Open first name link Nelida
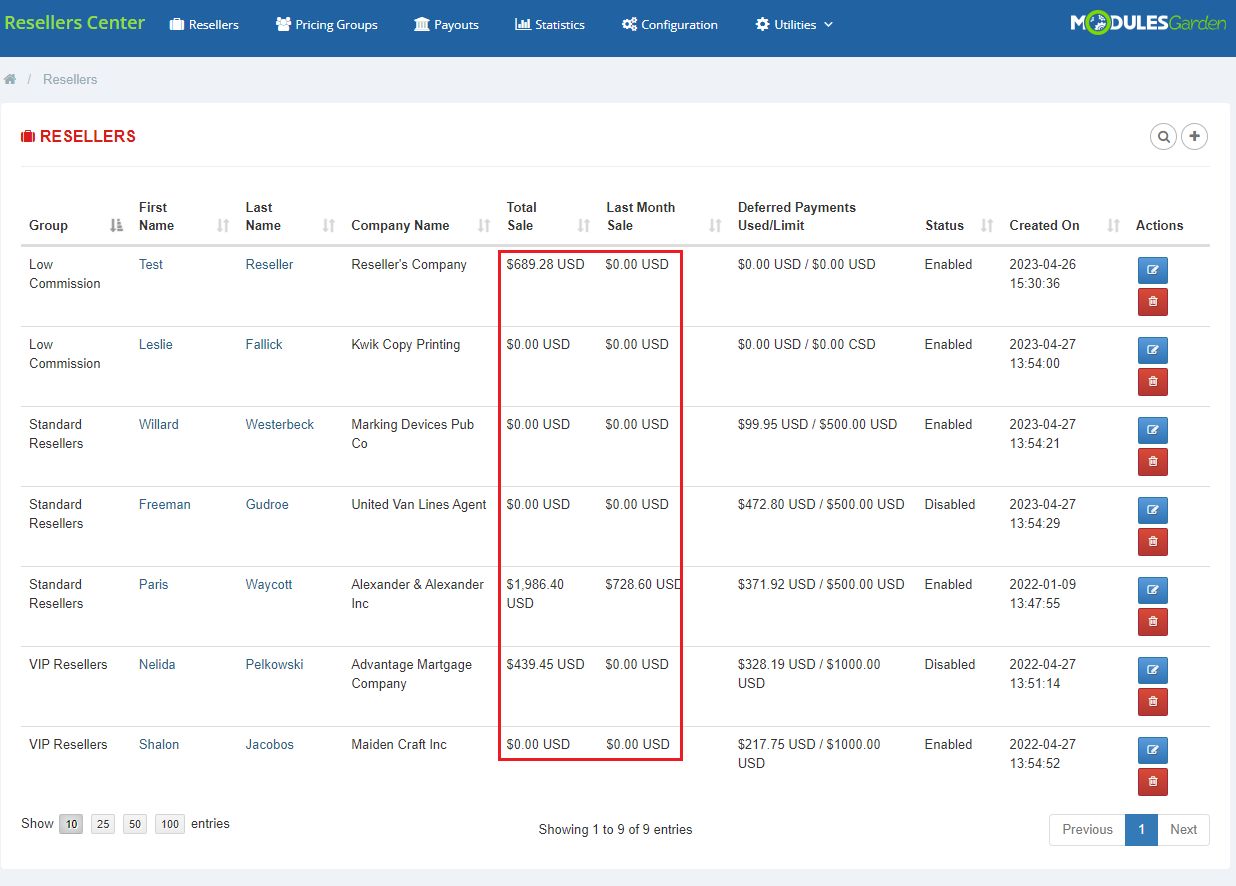 [157, 665]
